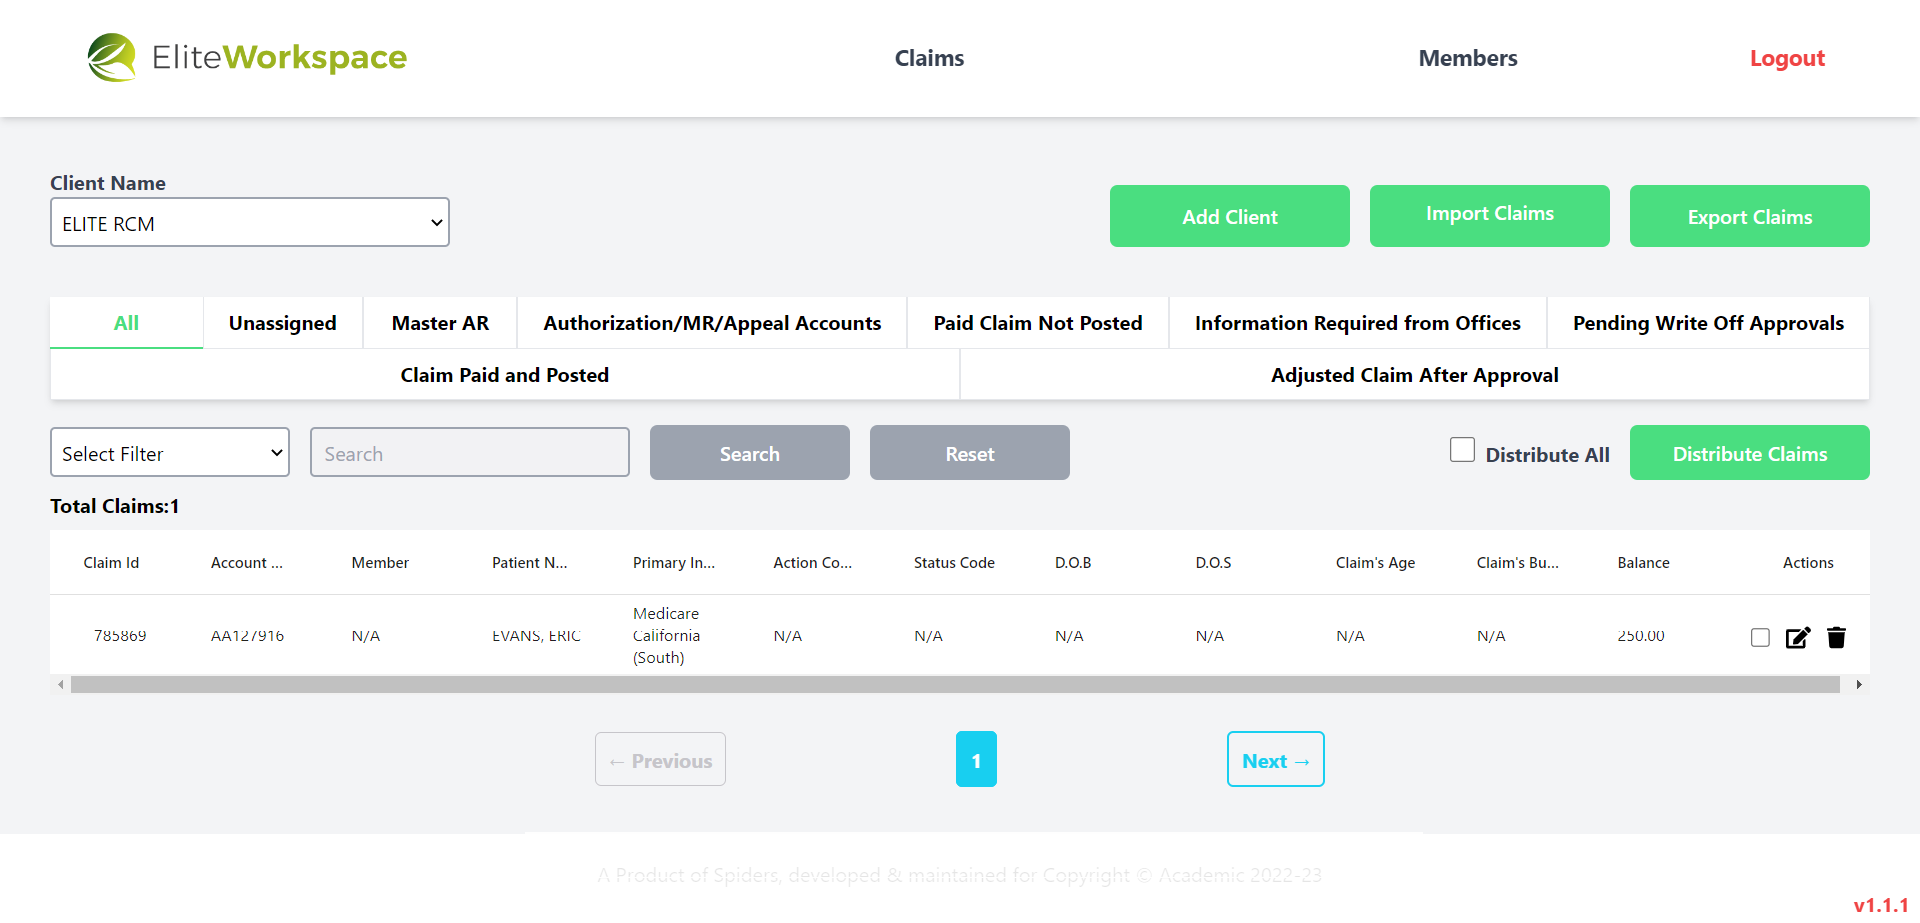Click inside the Search text field

click(470, 453)
